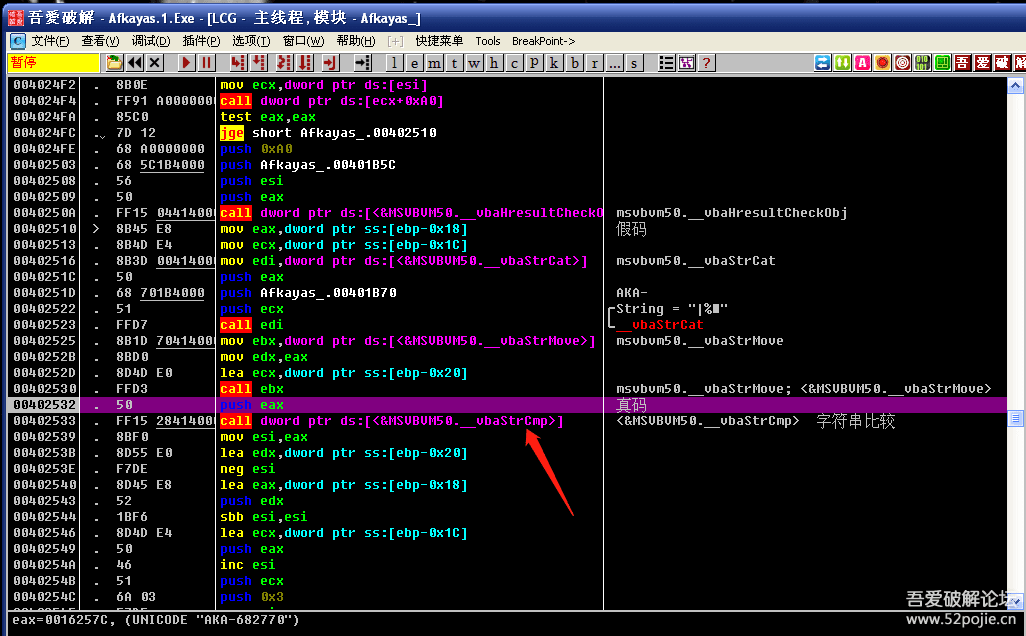Click the Step over toolbar icon
The image size is (1026, 636).
pyautogui.click(x=260, y=63)
